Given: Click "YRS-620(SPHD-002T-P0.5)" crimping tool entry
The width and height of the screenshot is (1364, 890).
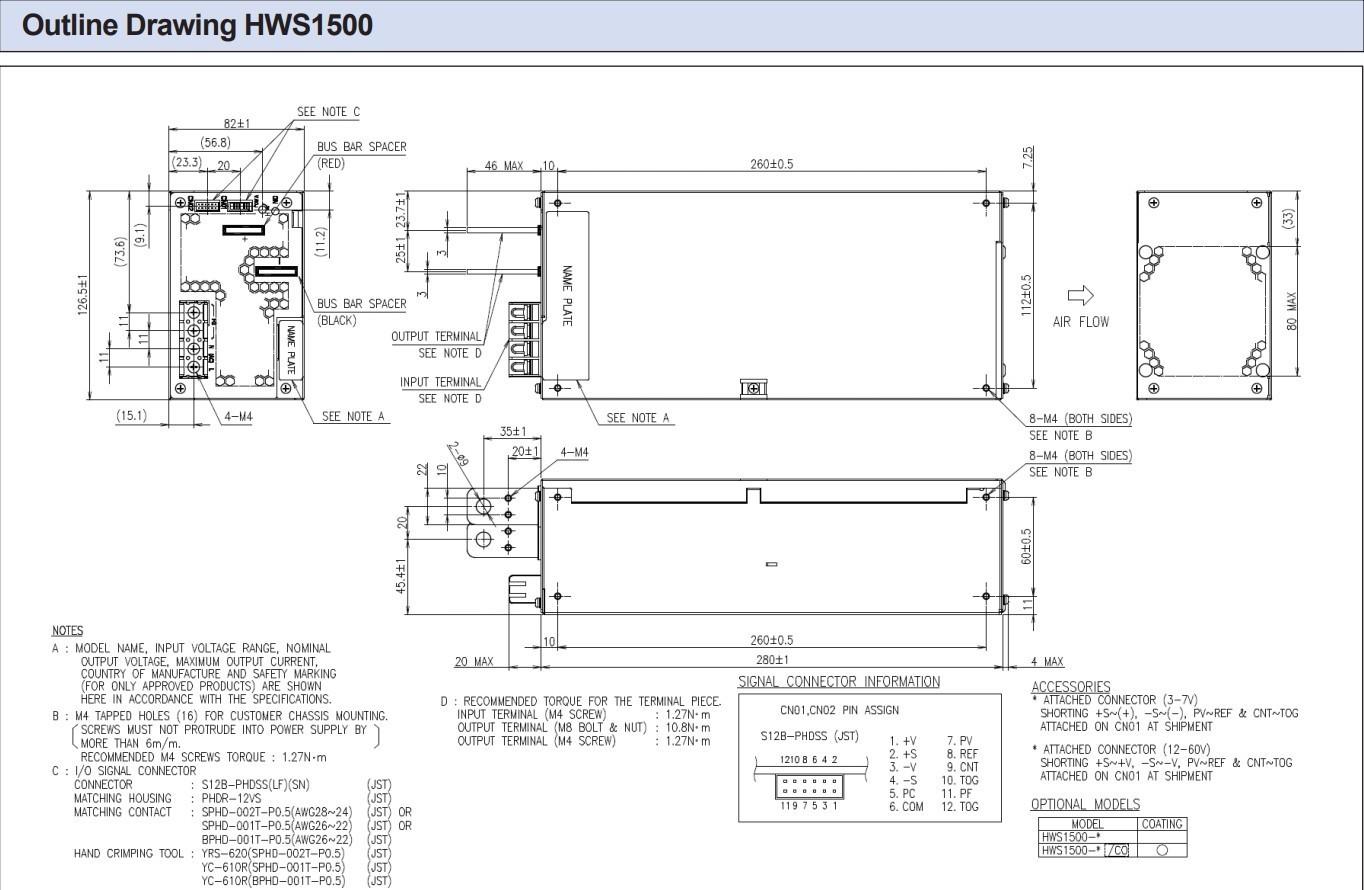Looking at the screenshot, I should [x=273, y=853].
